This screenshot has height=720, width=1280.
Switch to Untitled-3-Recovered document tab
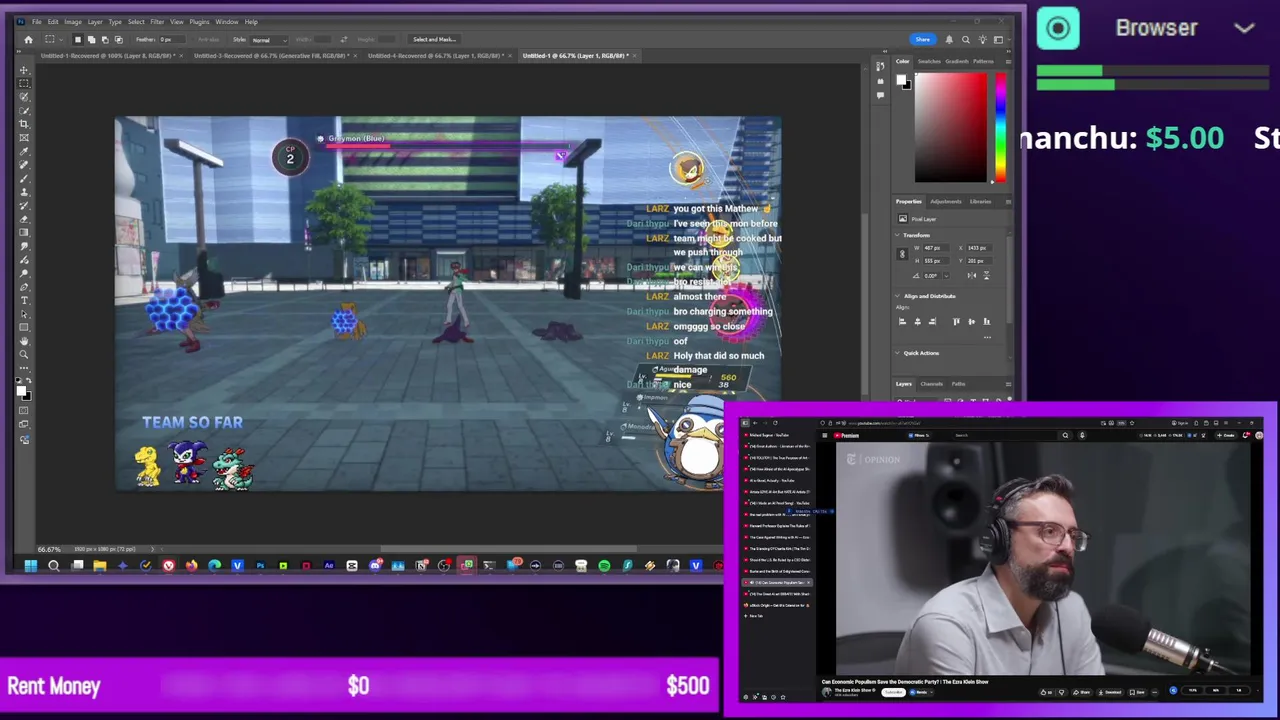[x=270, y=55]
